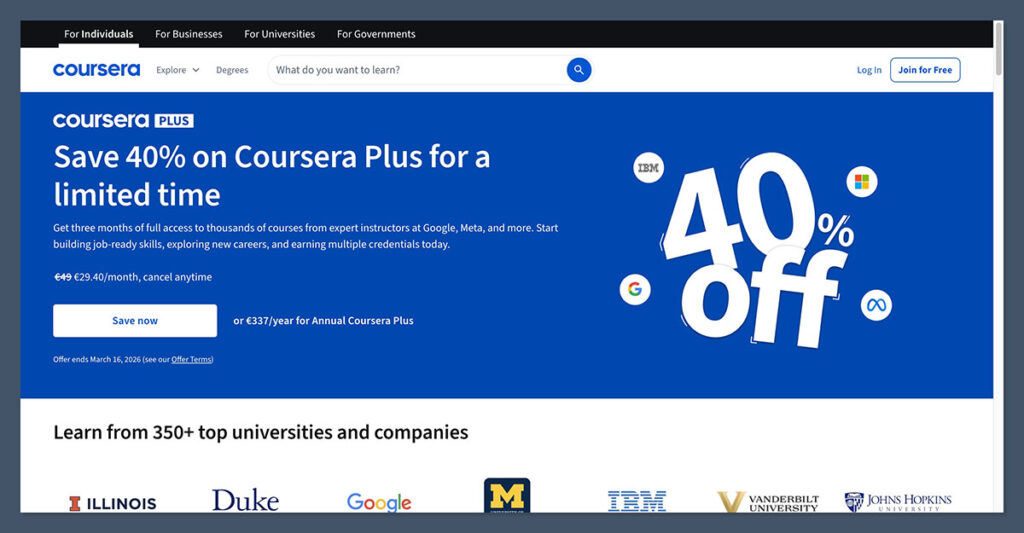Open the Google partner logo
The width and height of the screenshot is (1024, 533).
[379, 502]
